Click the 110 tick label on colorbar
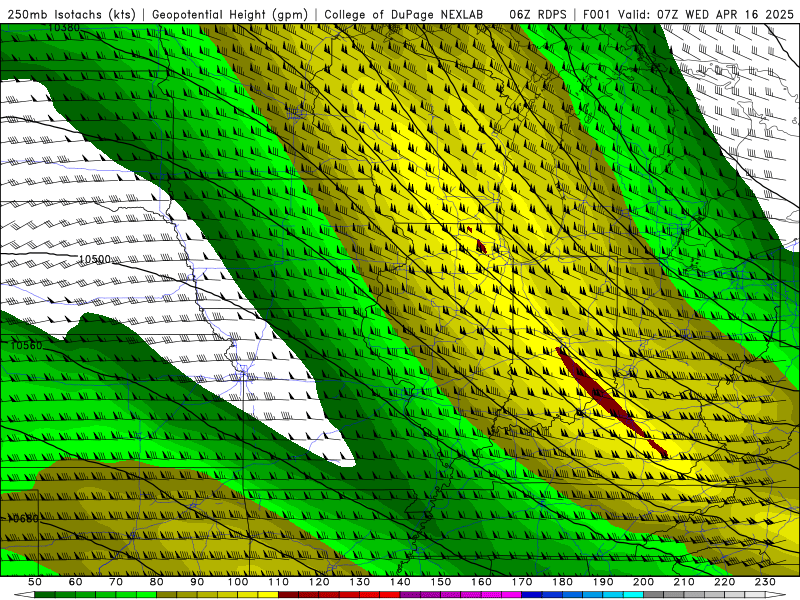This screenshot has width=800, height=600. [279, 582]
